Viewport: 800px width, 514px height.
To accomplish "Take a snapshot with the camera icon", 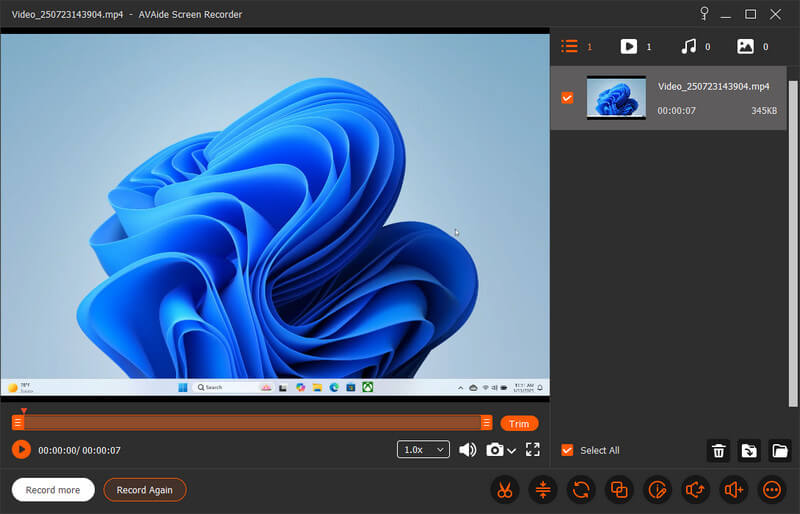I will 494,450.
